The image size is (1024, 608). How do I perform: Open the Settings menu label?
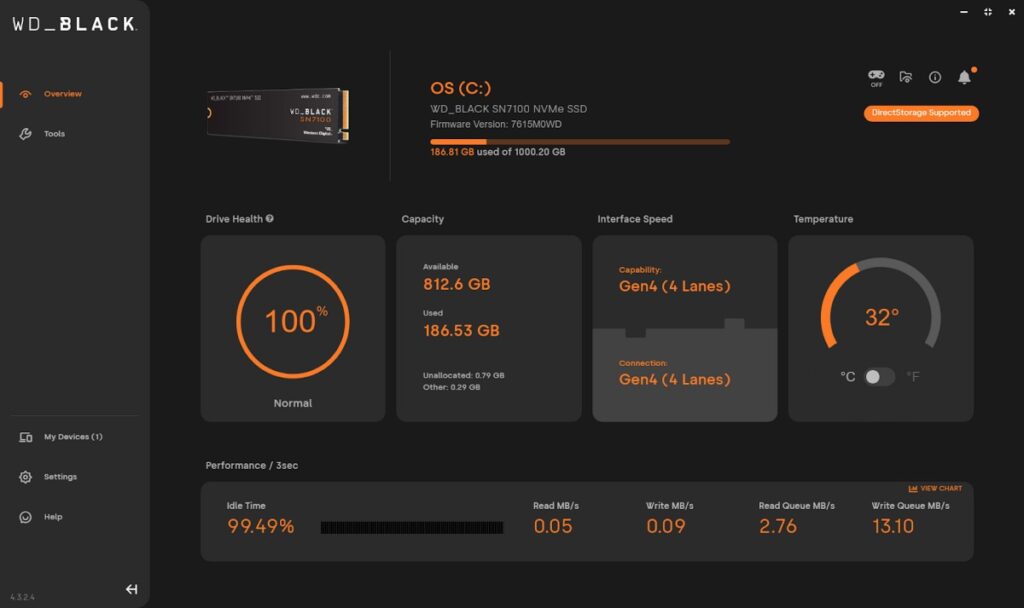point(60,477)
